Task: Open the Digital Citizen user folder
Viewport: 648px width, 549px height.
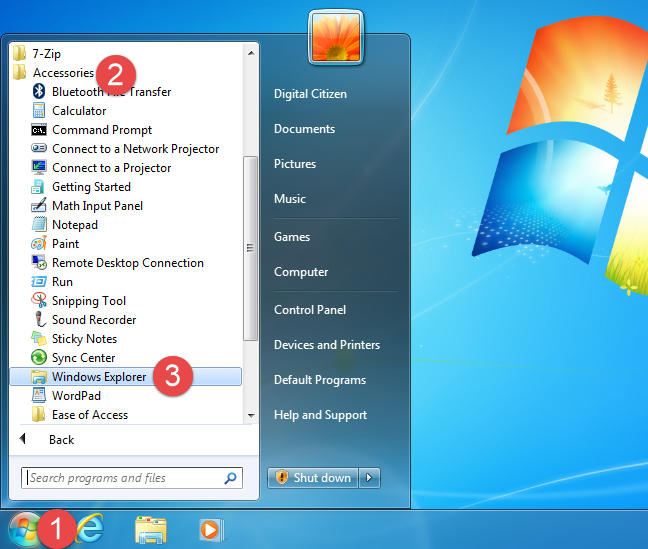Action: (x=310, y=94)
